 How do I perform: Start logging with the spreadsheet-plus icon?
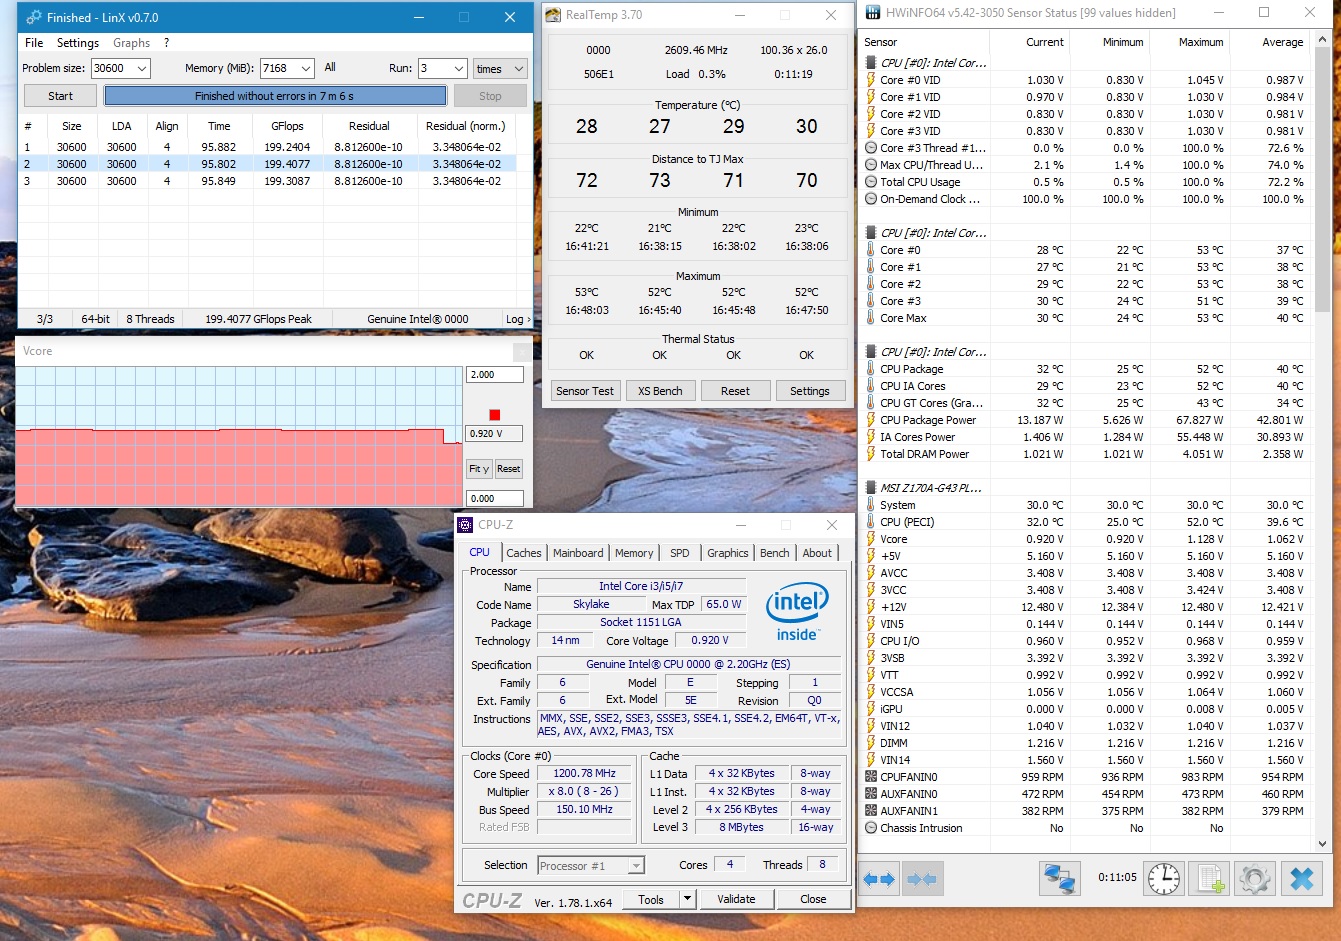coord(1210,879)
